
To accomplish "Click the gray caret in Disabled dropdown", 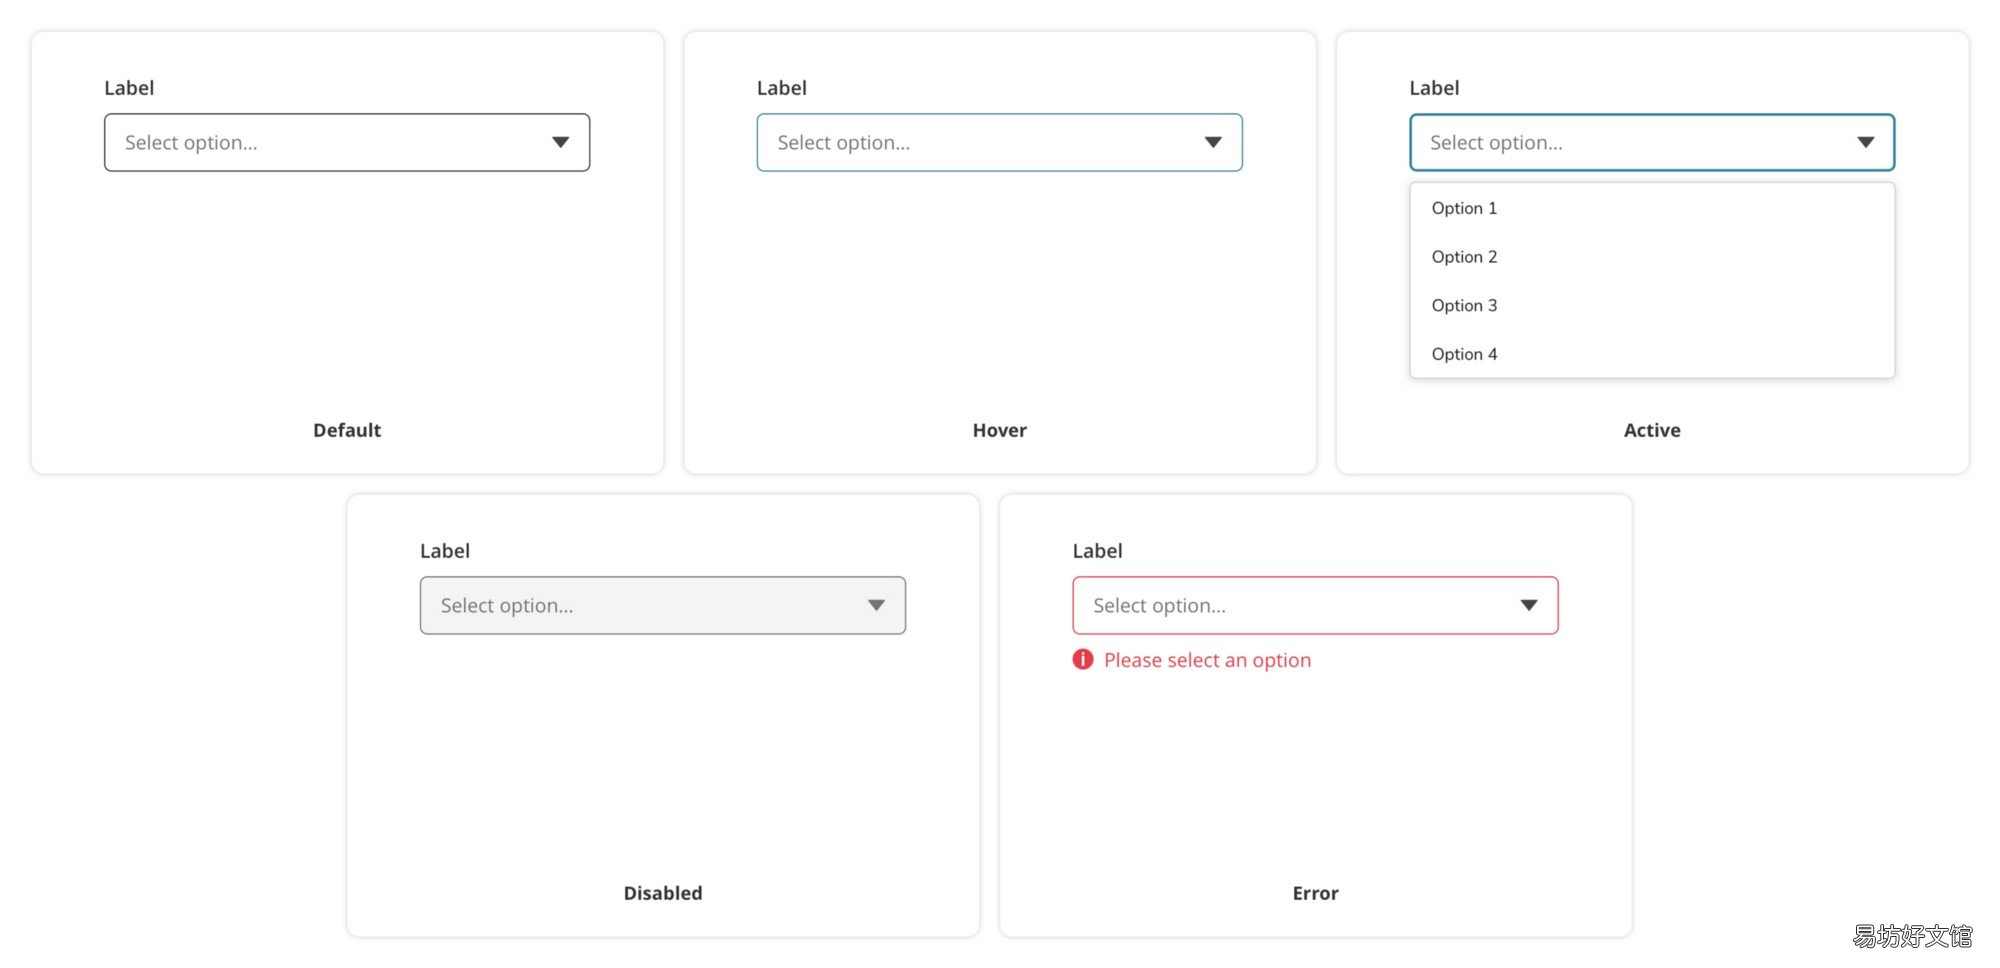I will 876,605.
